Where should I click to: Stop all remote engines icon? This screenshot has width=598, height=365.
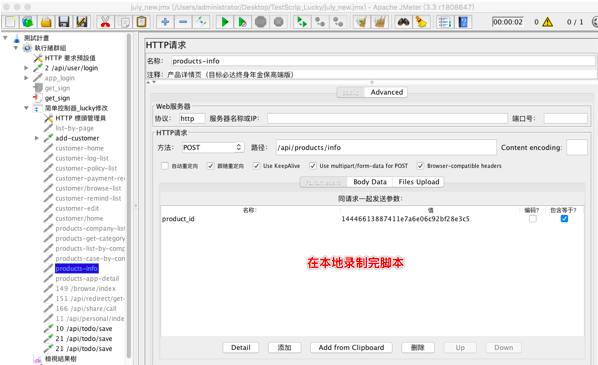320,22
